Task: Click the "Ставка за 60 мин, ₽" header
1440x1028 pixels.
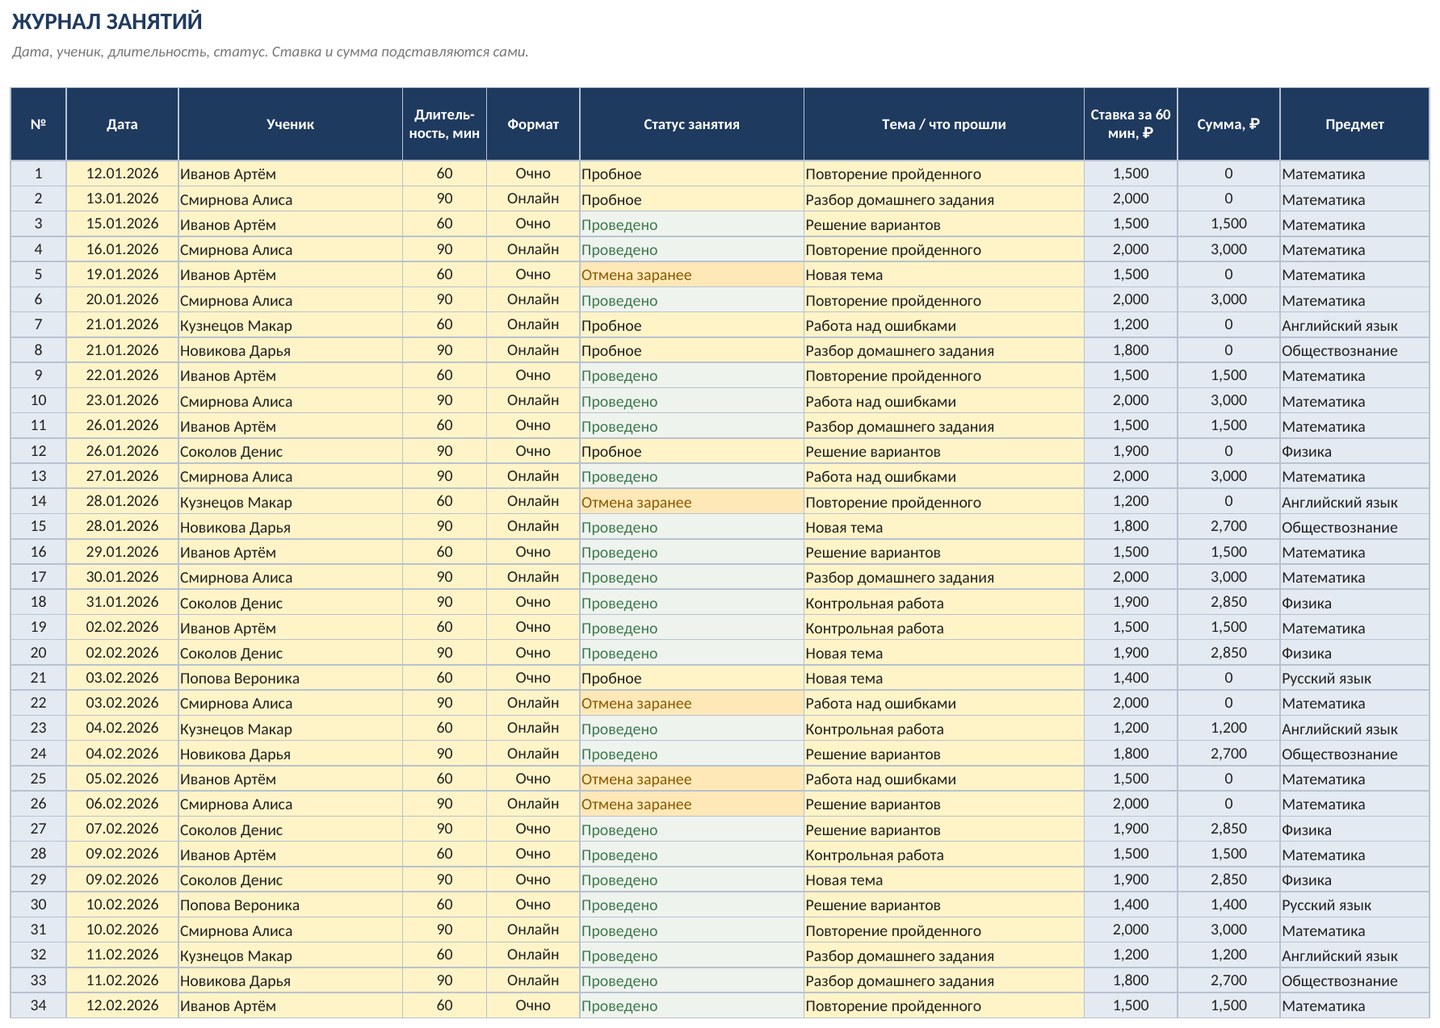Action: (x=1131, y=124)
